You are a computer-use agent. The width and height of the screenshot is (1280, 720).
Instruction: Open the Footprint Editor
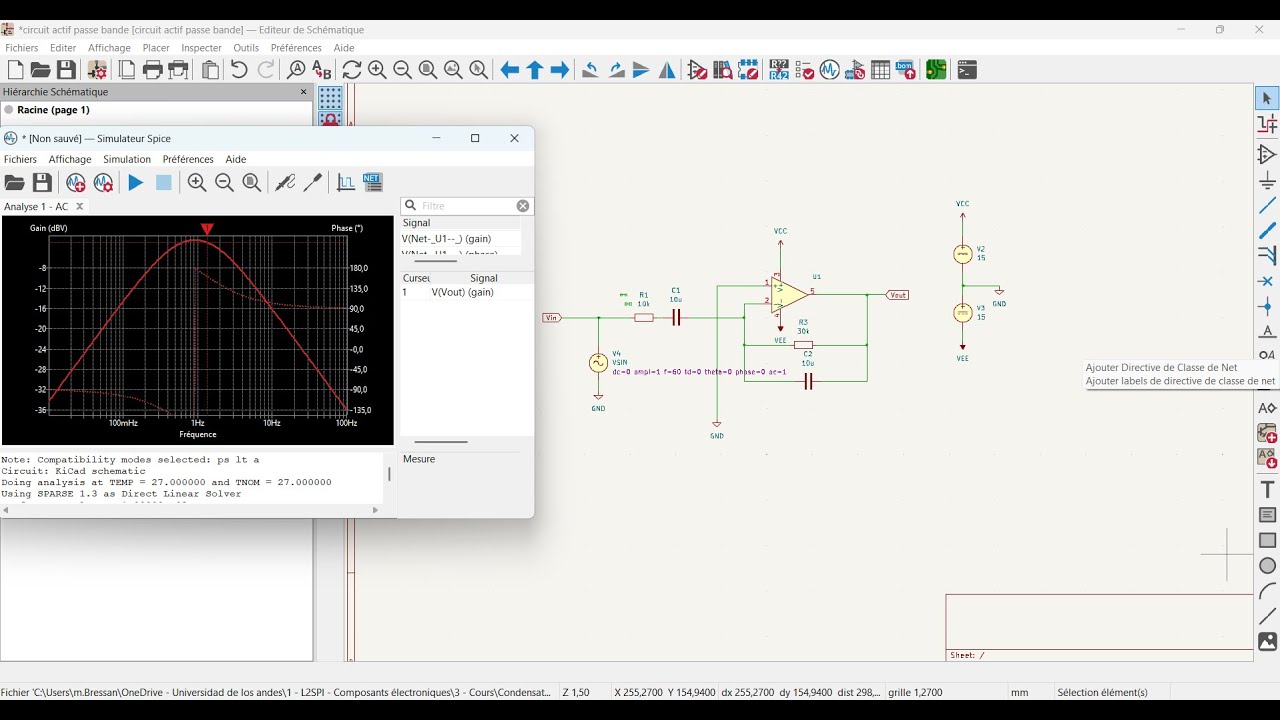coord(748,70)
